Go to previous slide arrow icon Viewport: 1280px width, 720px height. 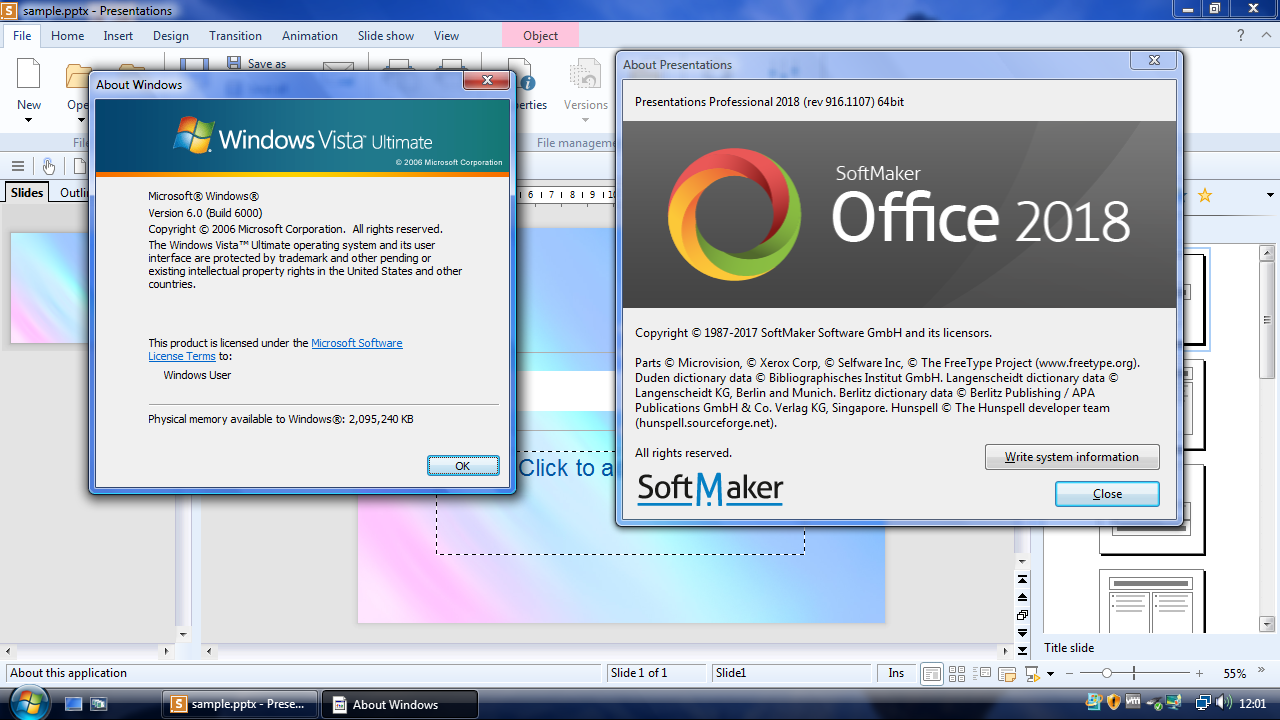click(x=1022, y=597)
